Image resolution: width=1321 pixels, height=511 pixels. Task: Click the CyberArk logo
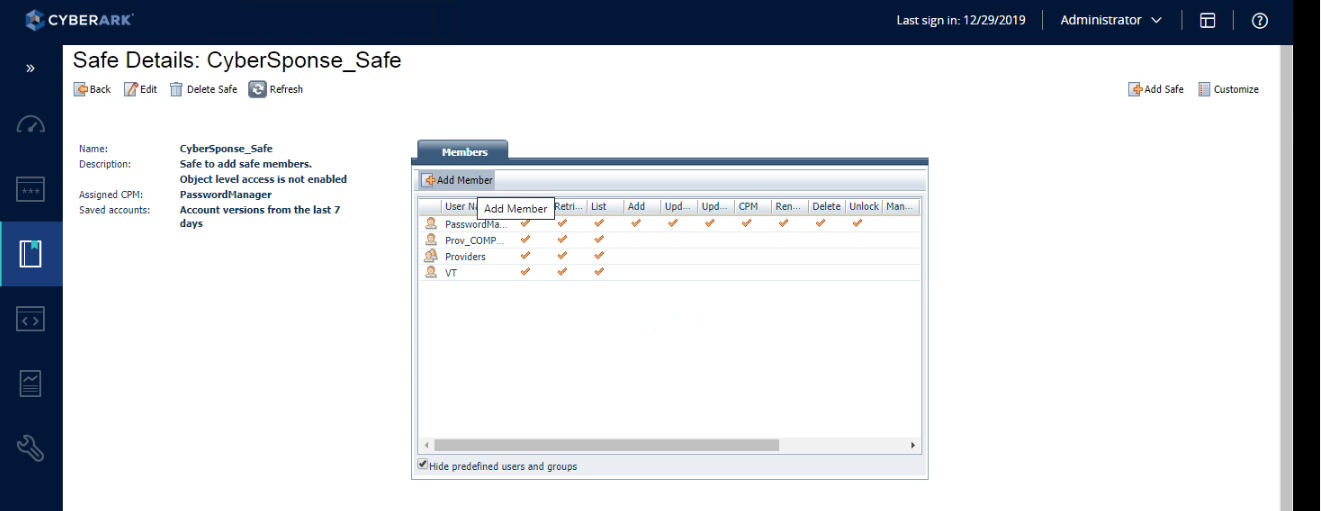79,20
